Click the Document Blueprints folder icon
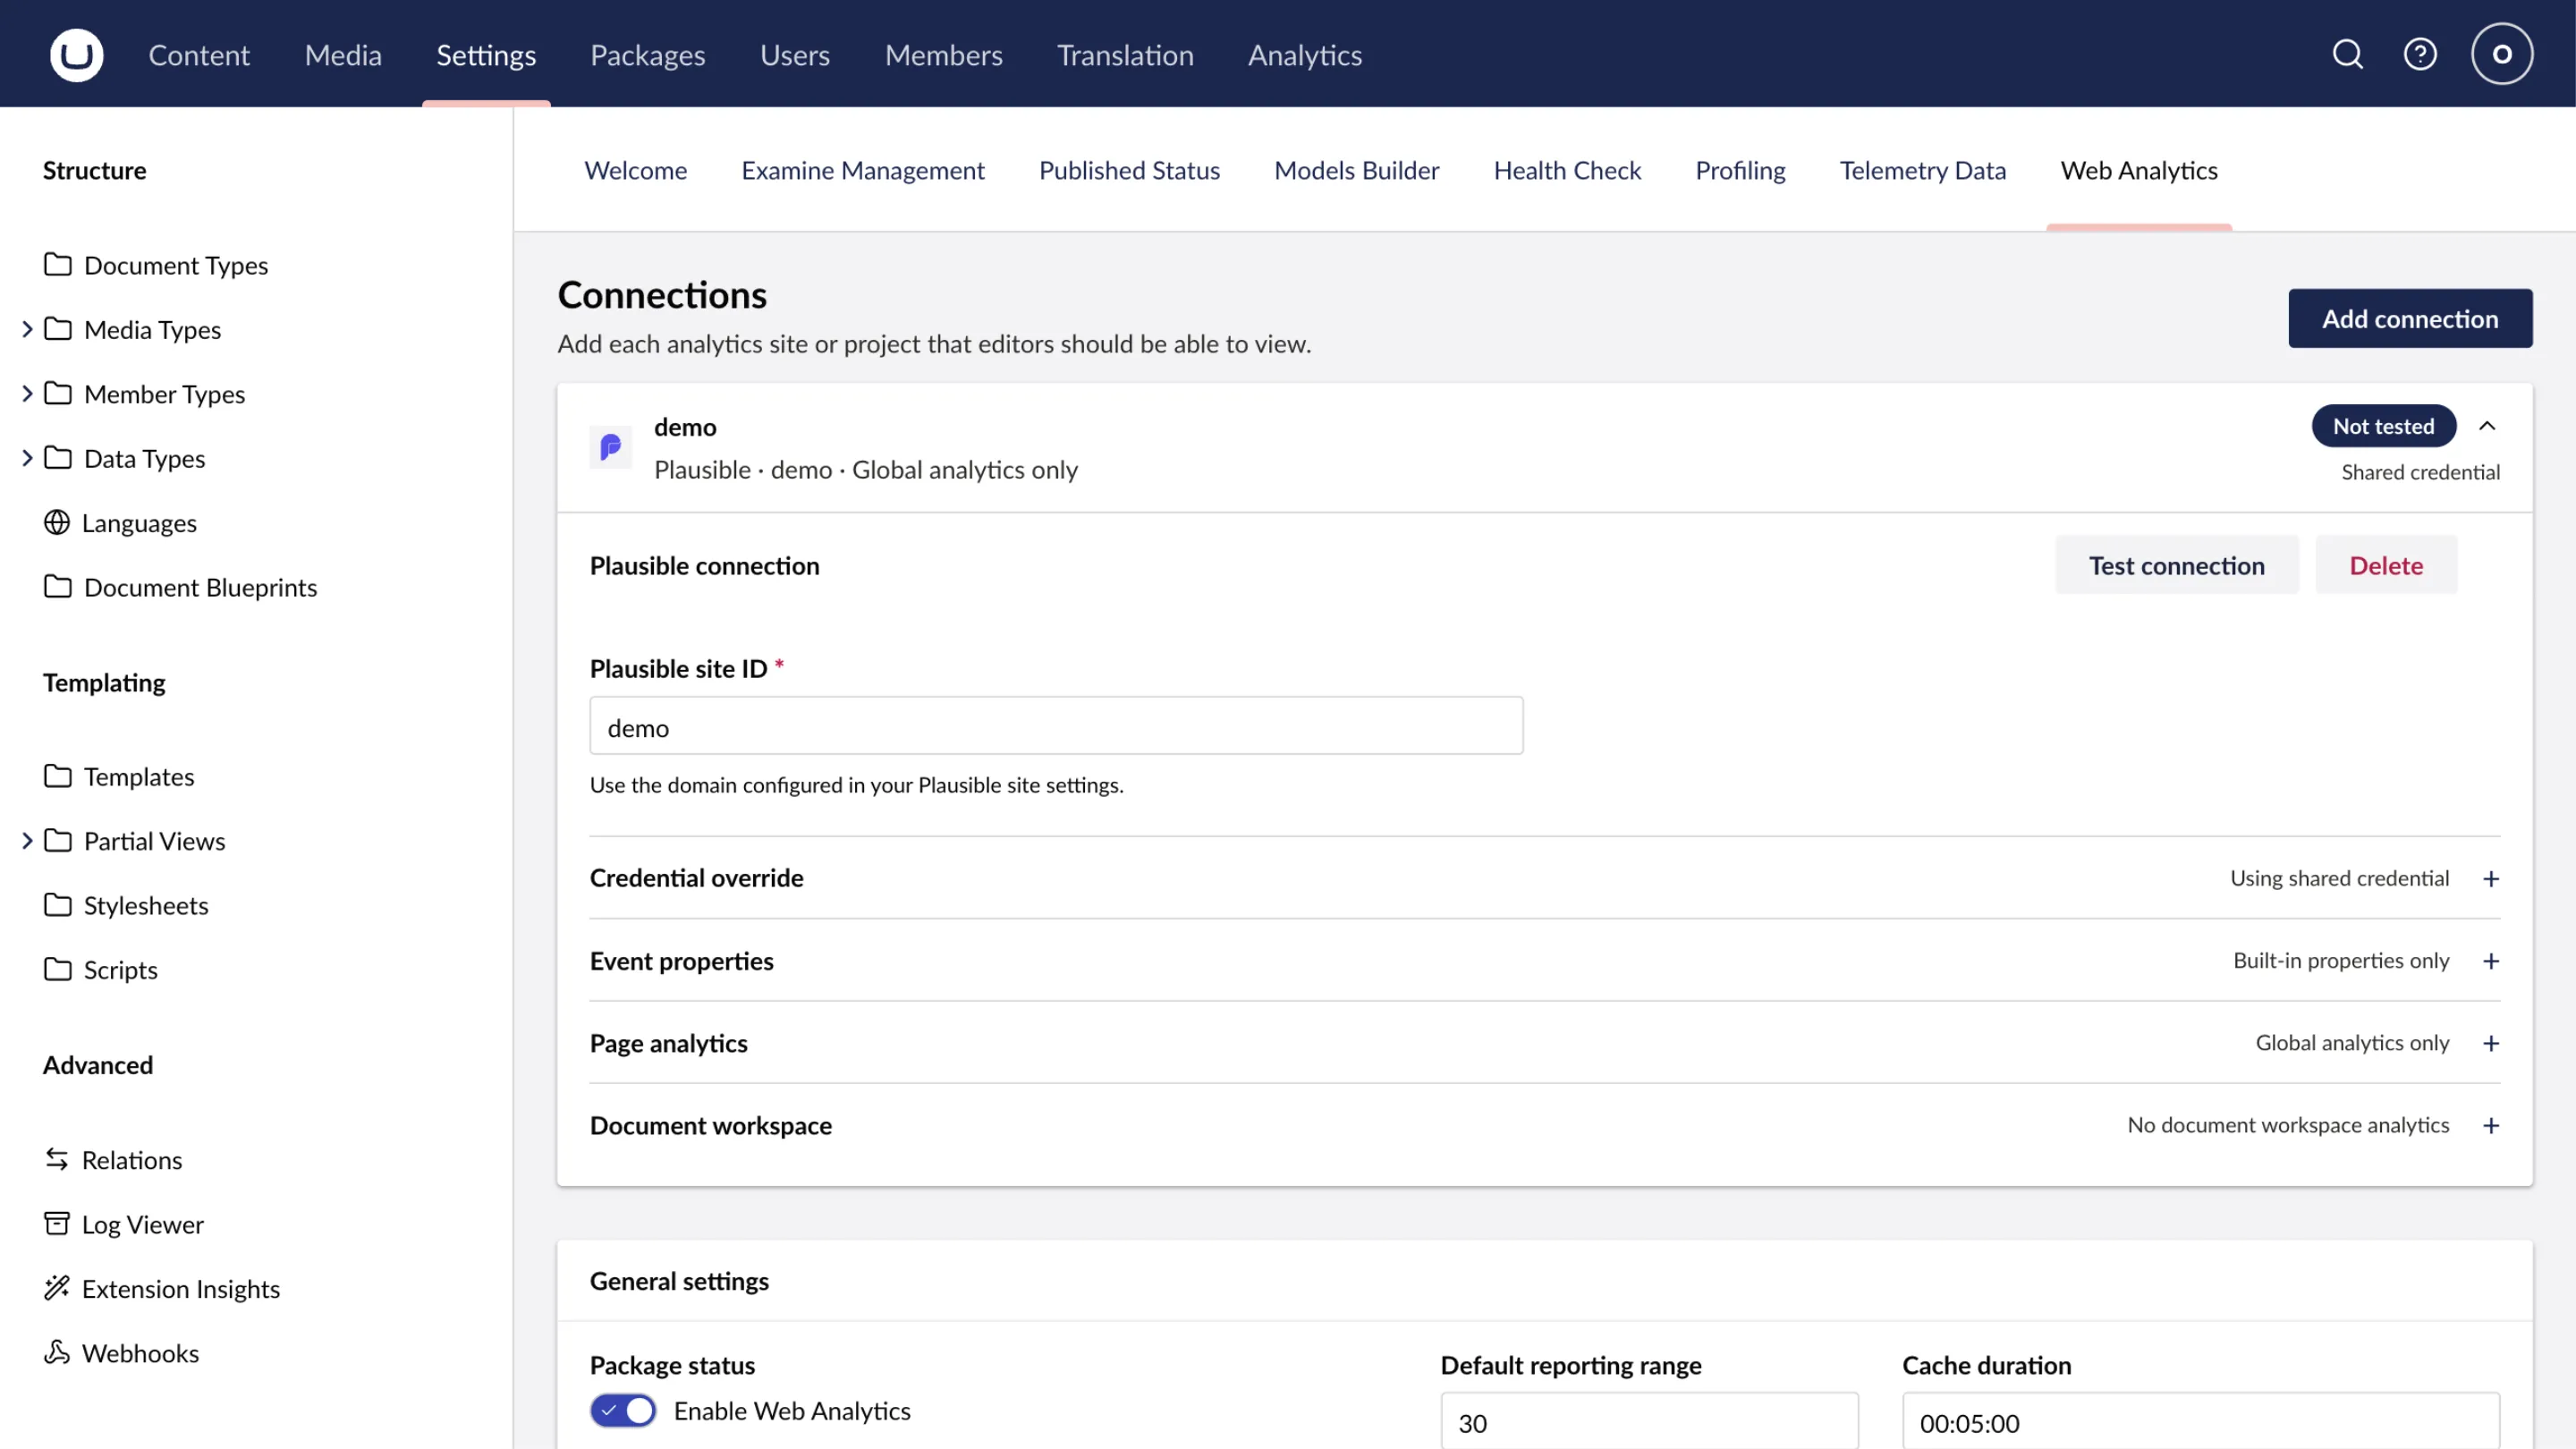Screen dimensions: 2576x1449 58,587
